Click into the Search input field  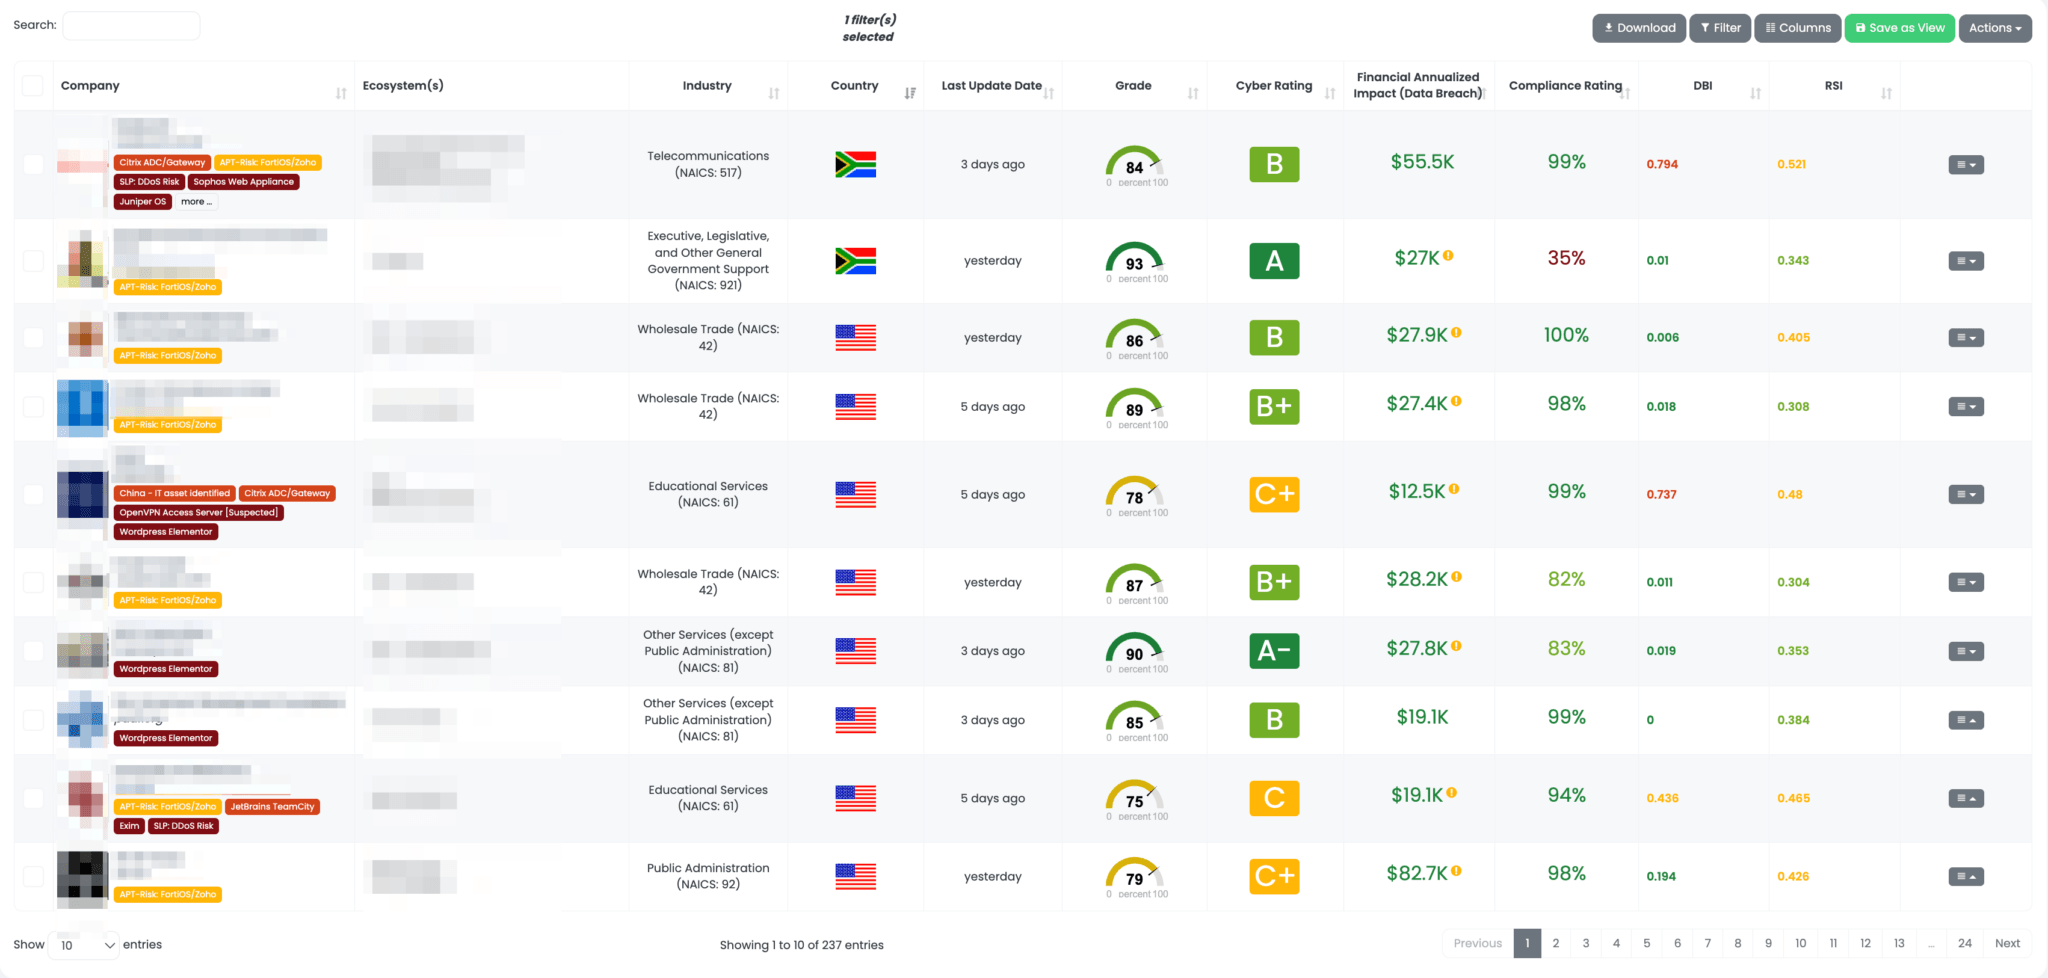point(131,26)
